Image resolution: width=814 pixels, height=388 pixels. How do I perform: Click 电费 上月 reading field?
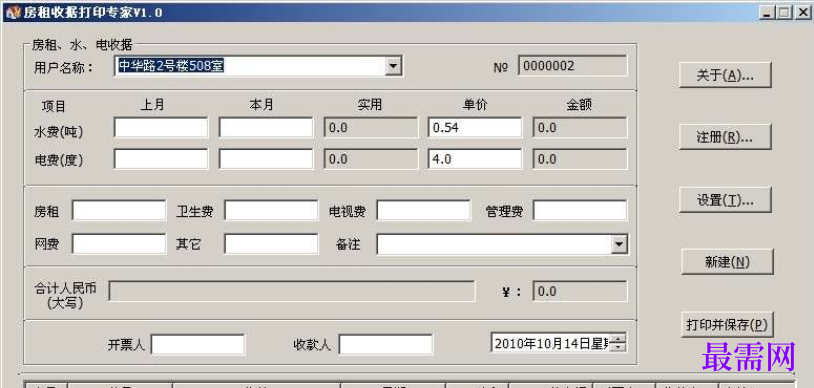pos(160,159)
